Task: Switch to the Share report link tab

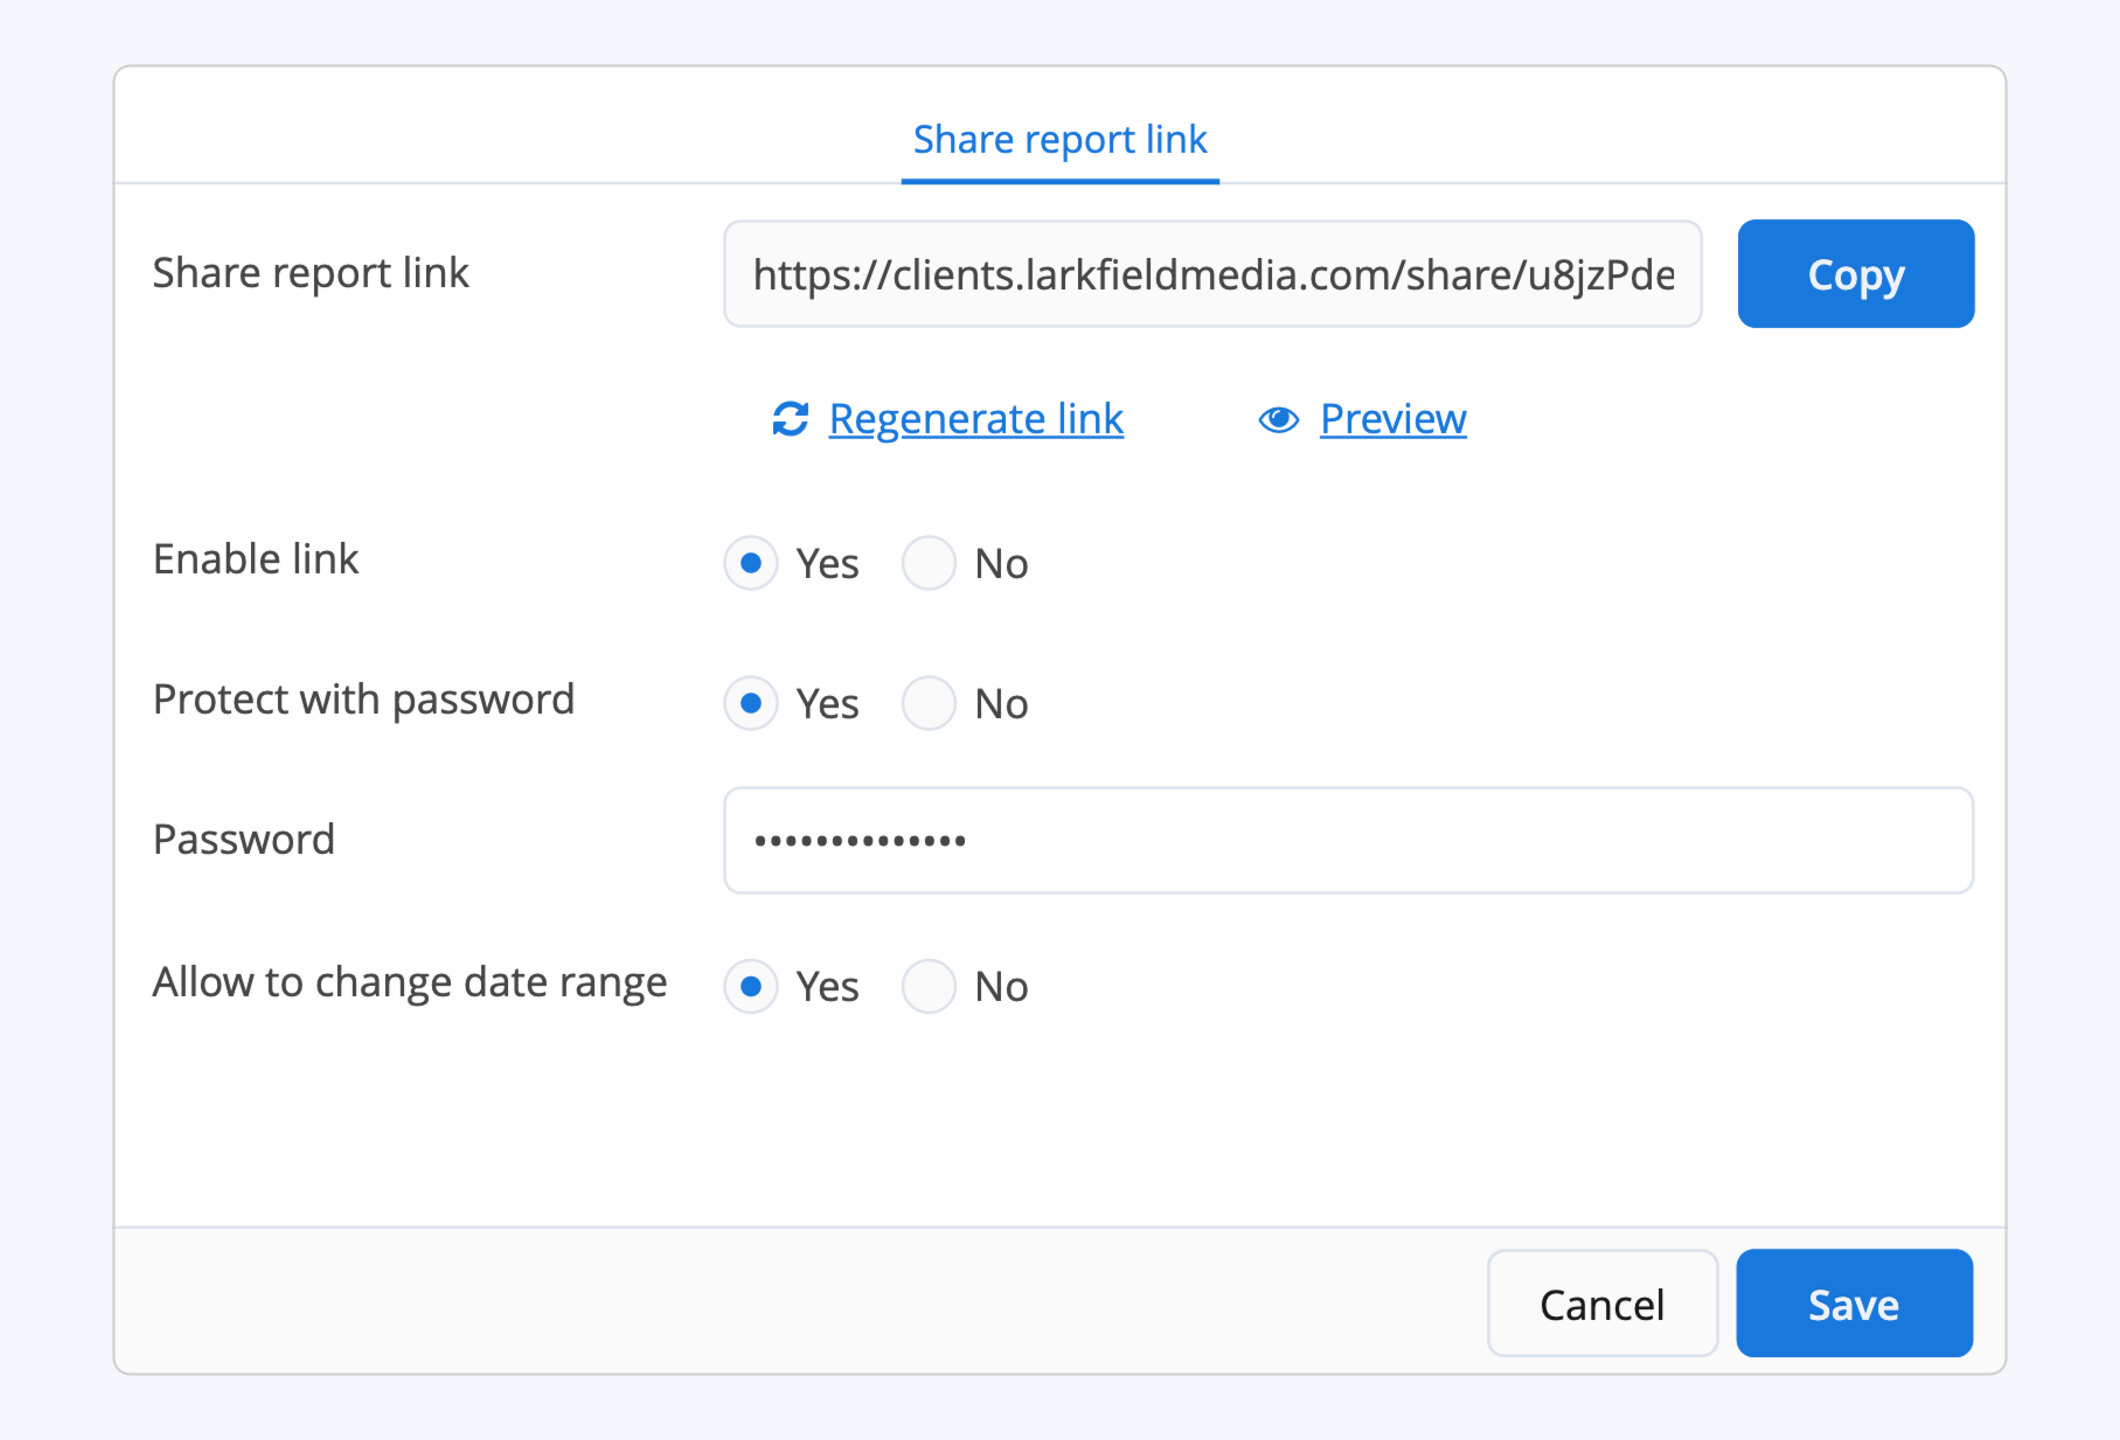Action: (1060, 140)
